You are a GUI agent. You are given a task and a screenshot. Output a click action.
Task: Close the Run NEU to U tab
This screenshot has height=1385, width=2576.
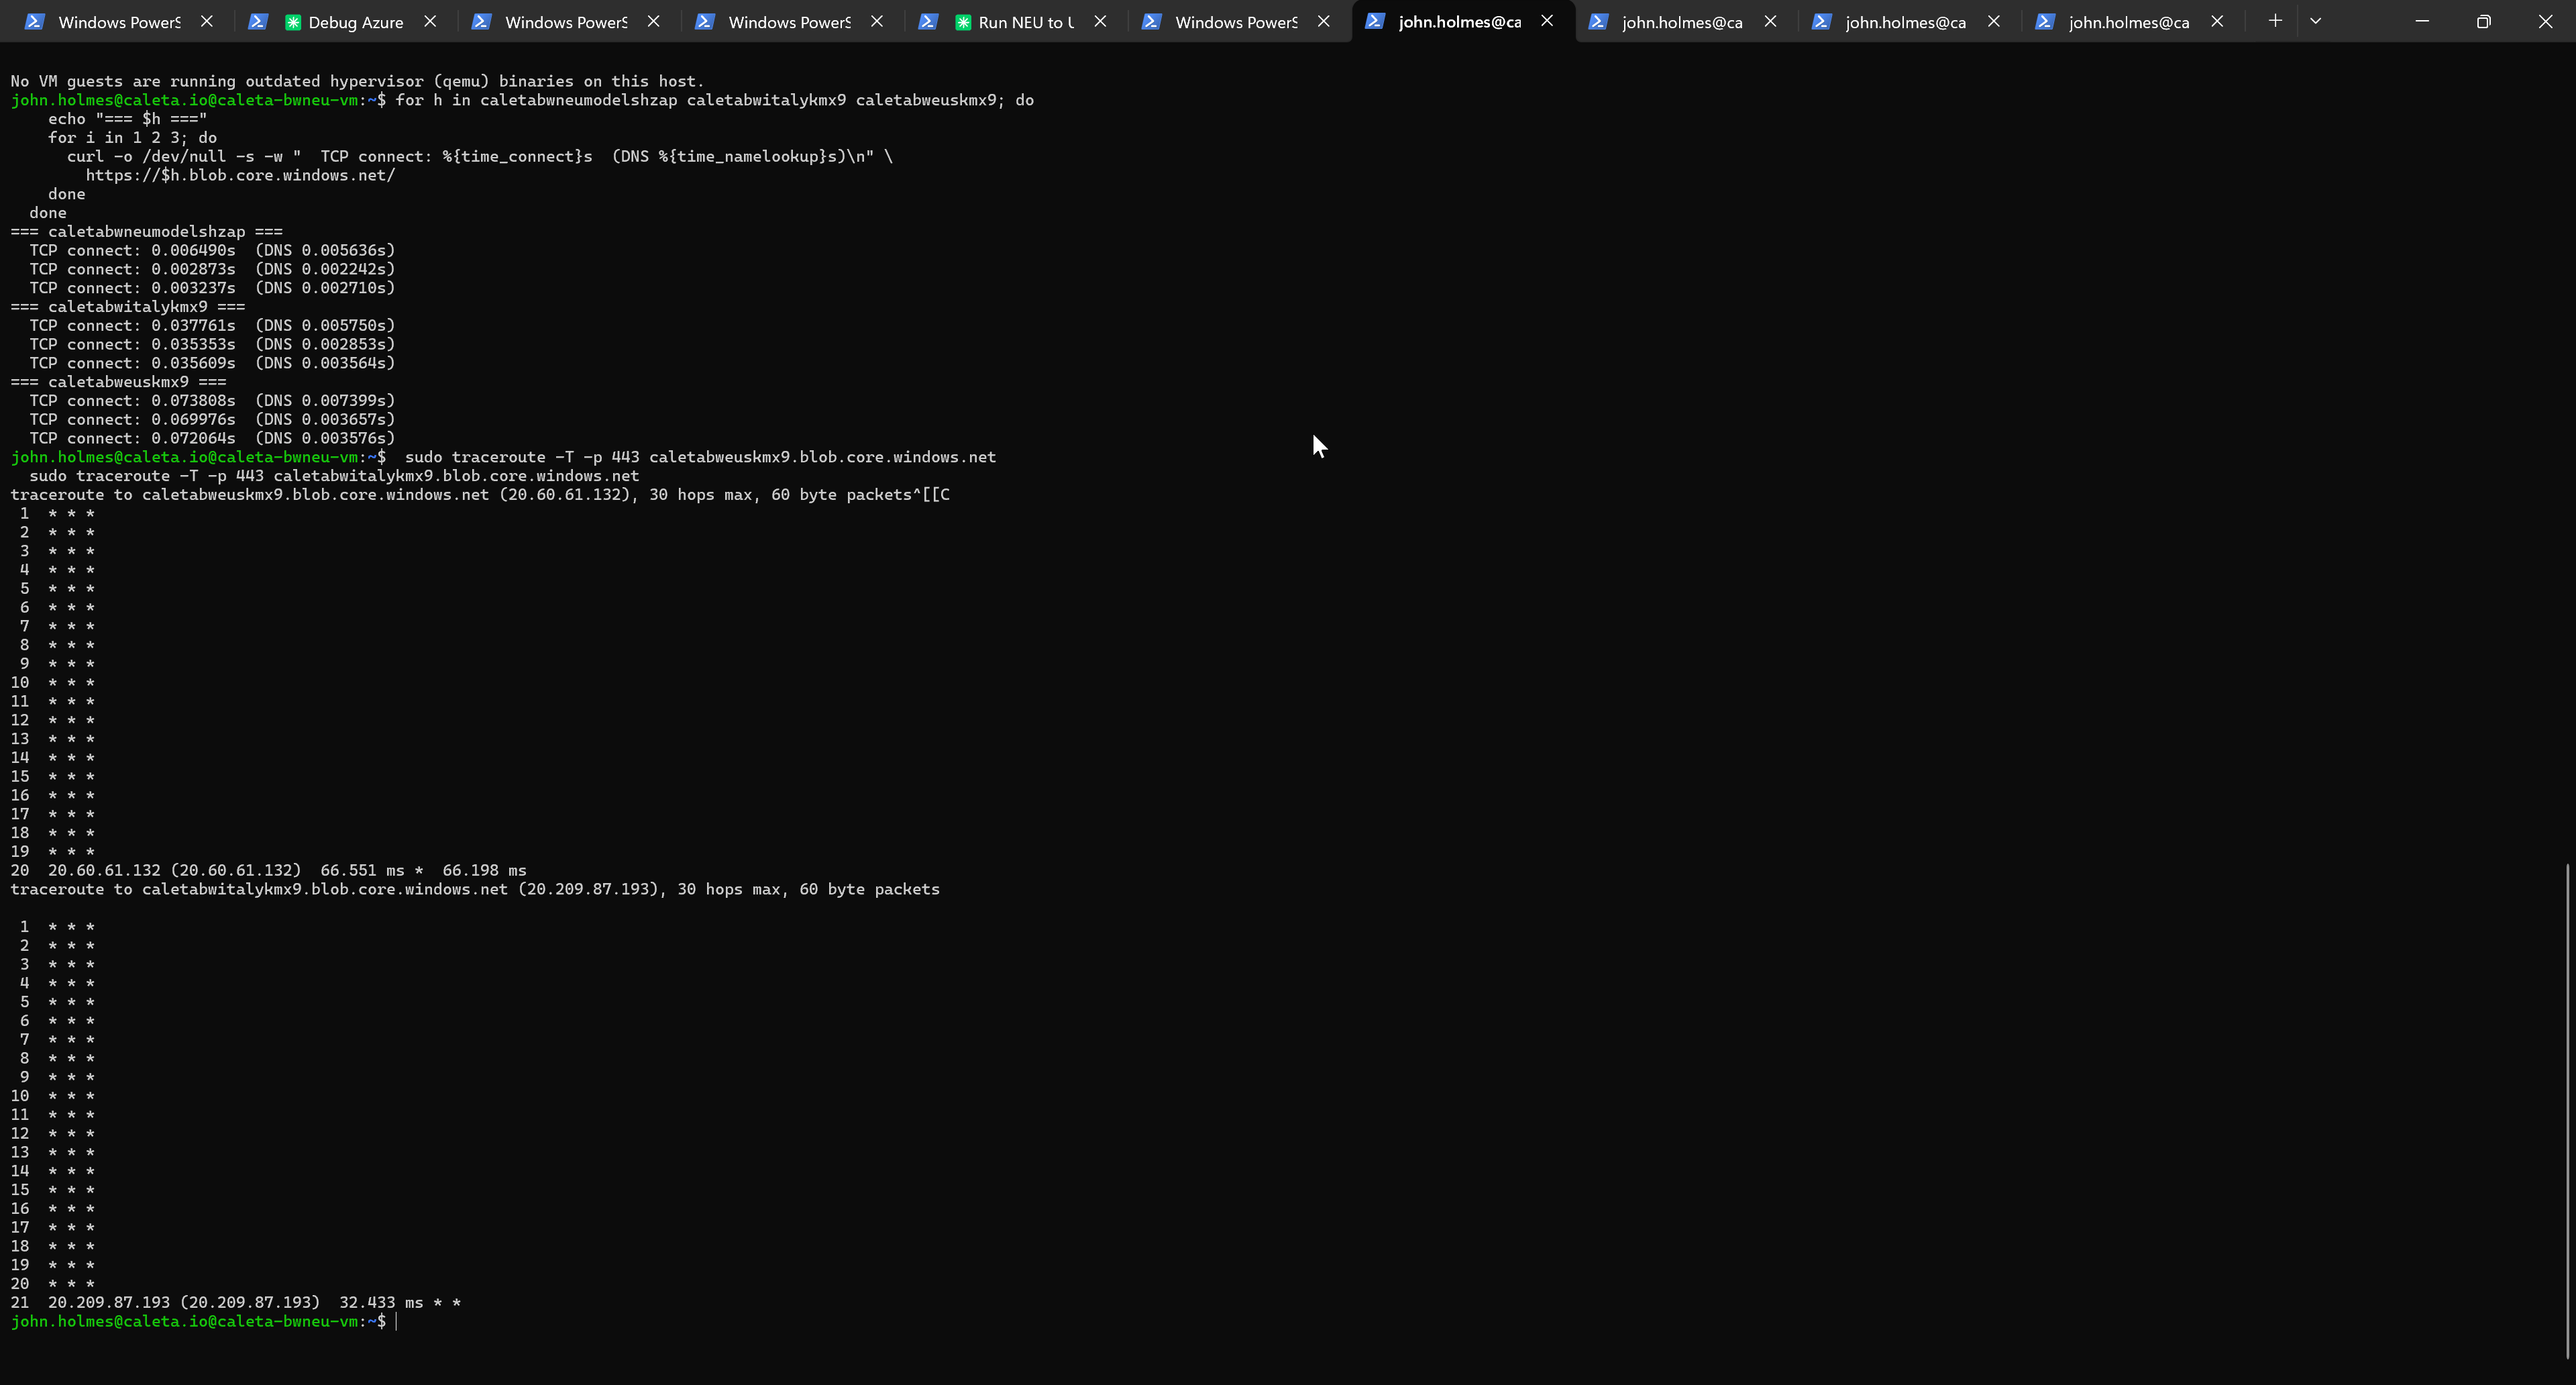pyautogui.click(x=1100, y=21)
